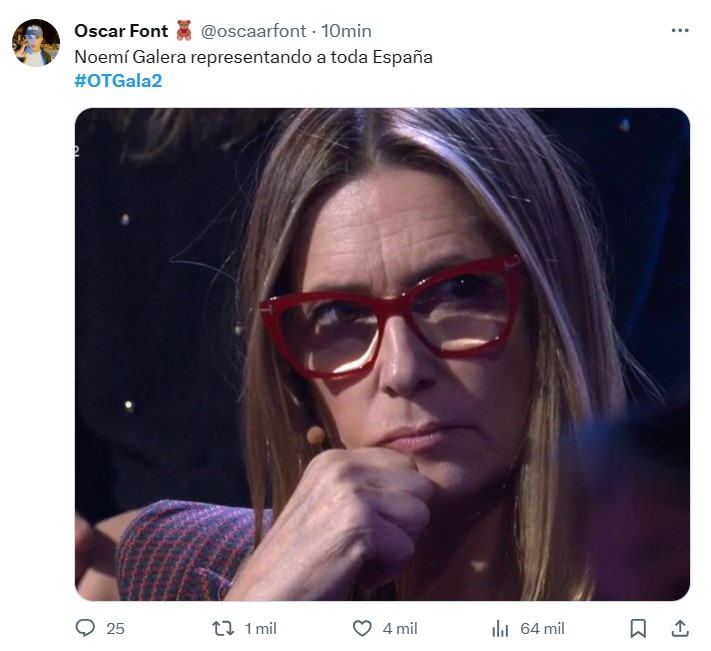Viewport: 711px width, 651px height.
Task: Click the 25 replies count
Action: pos(115,628)
